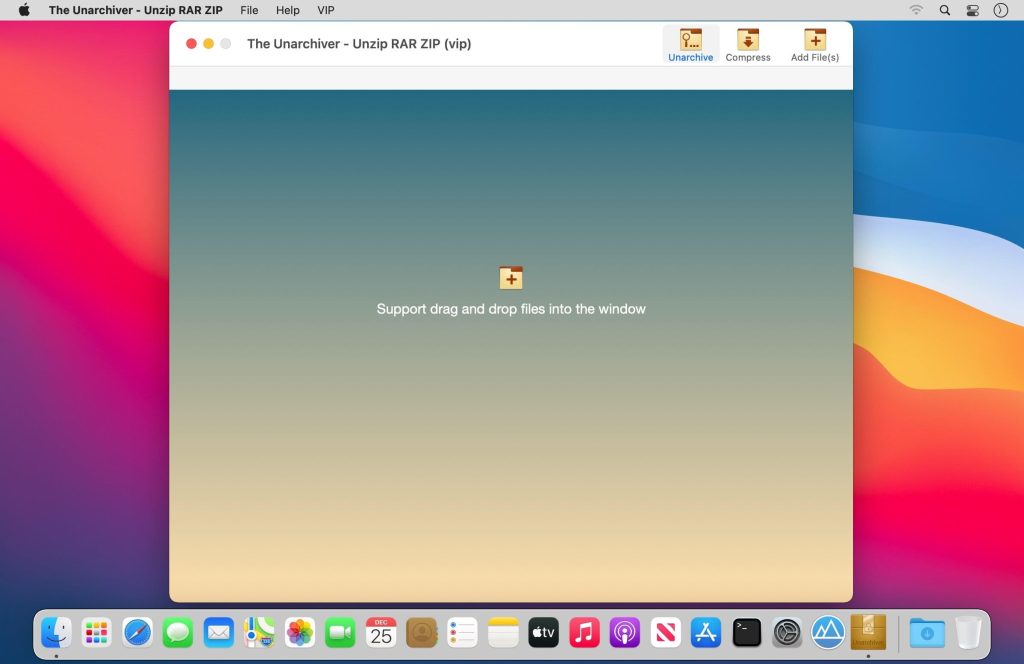Click The Unarchiver icon in the Dock
Screen dimensions: 1024x664
[868, 632]
